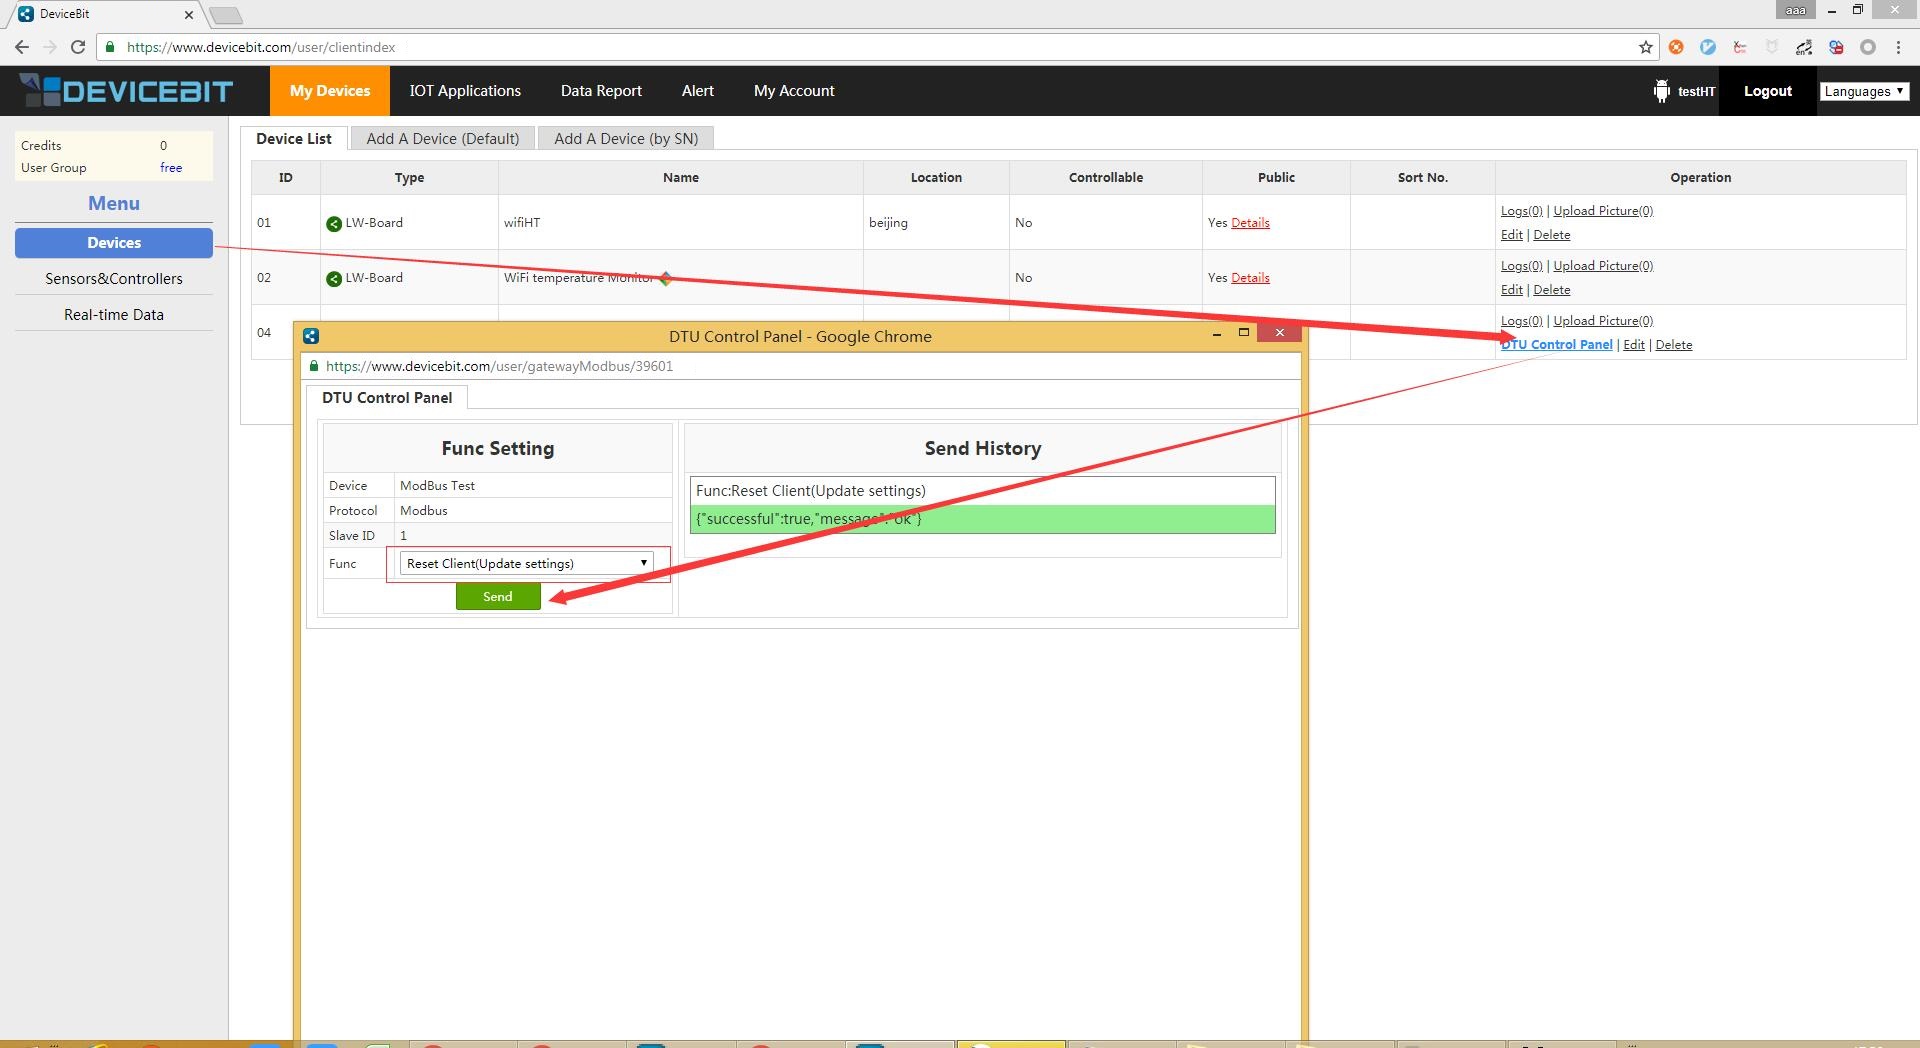Click the testHT username
Viewport: 1920px width, 1048px height.
[x=1696, y=92]
